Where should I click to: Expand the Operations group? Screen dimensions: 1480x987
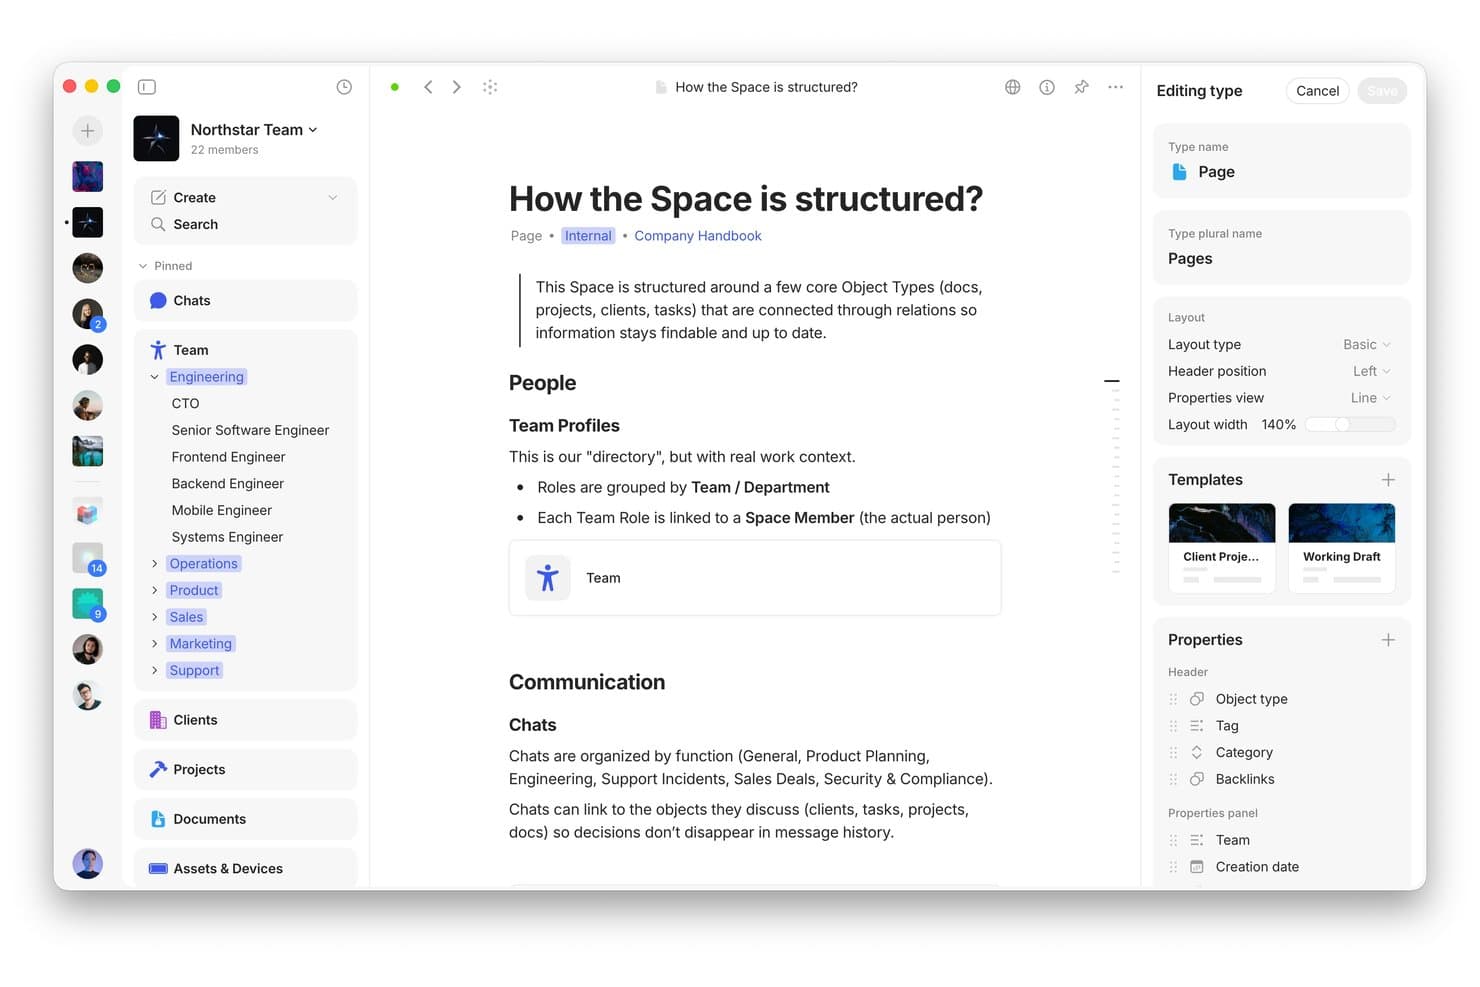click(x=155, y=564)
